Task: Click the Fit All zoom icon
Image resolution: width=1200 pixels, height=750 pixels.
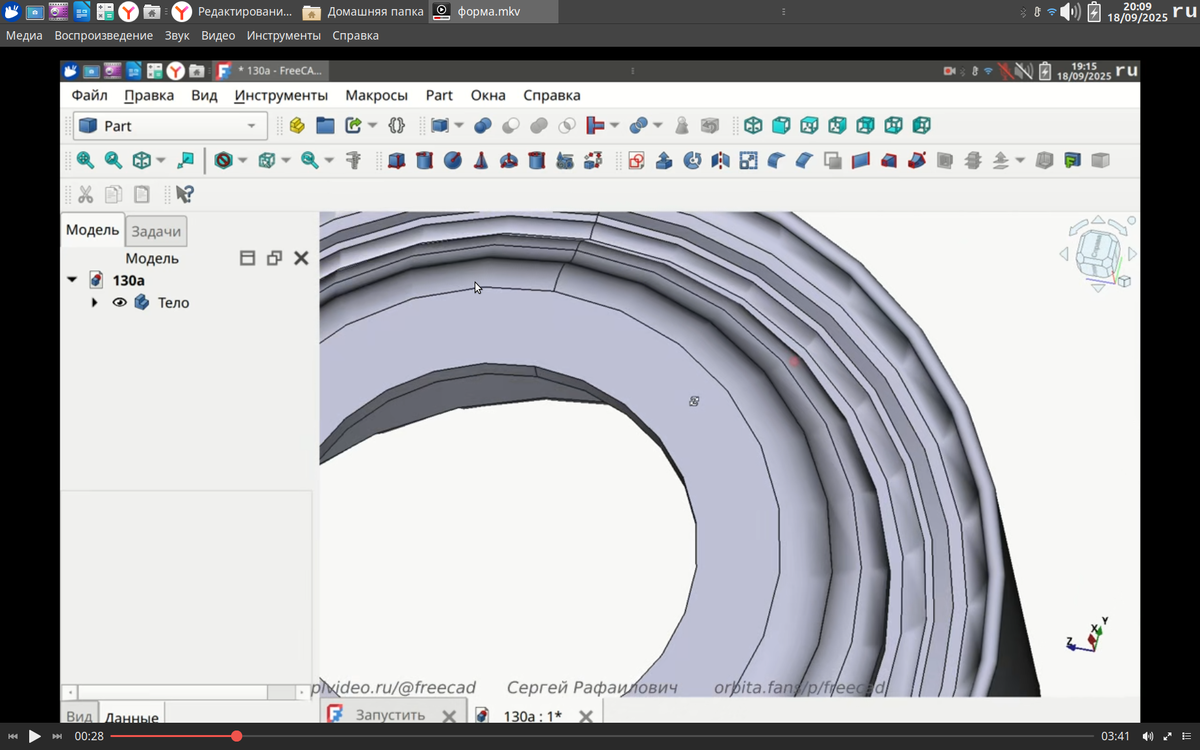Action: 85,160
